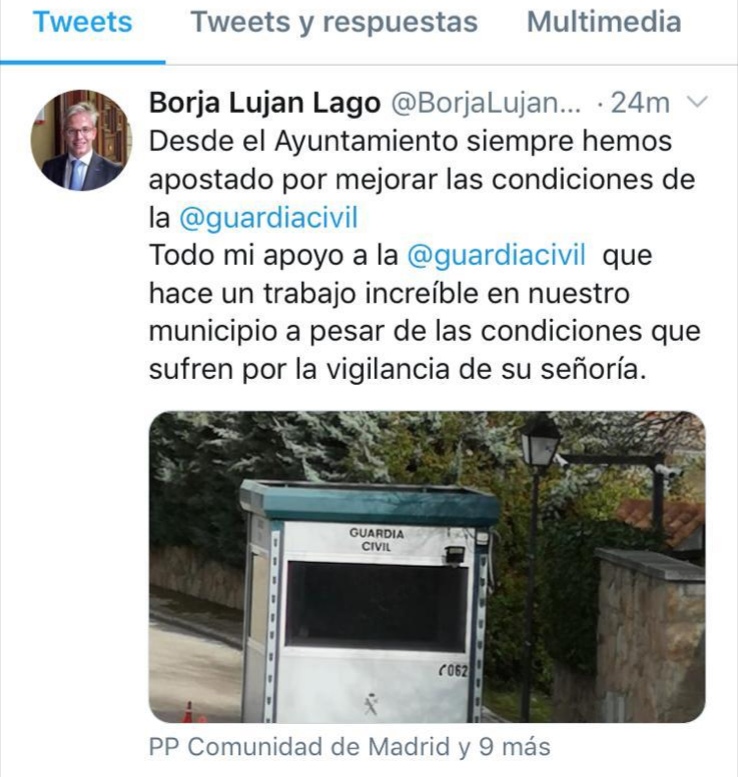
Task: Click the Borja Lujan Lago display name
Action: (x=265, y=103)
